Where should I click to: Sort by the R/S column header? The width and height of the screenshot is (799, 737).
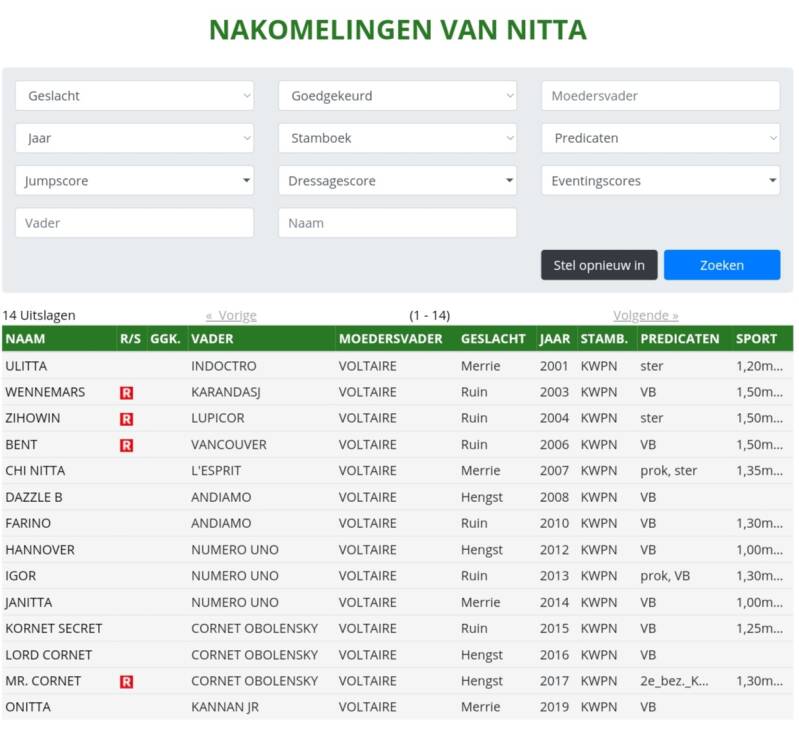click(130, 339)
